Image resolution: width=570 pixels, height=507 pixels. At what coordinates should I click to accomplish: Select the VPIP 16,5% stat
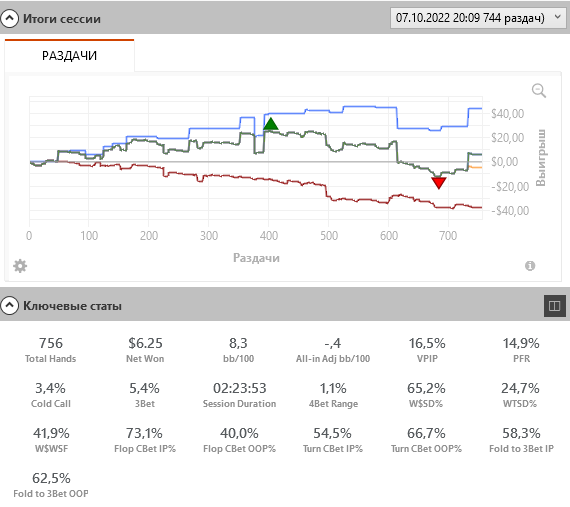[x=427, y=350]
